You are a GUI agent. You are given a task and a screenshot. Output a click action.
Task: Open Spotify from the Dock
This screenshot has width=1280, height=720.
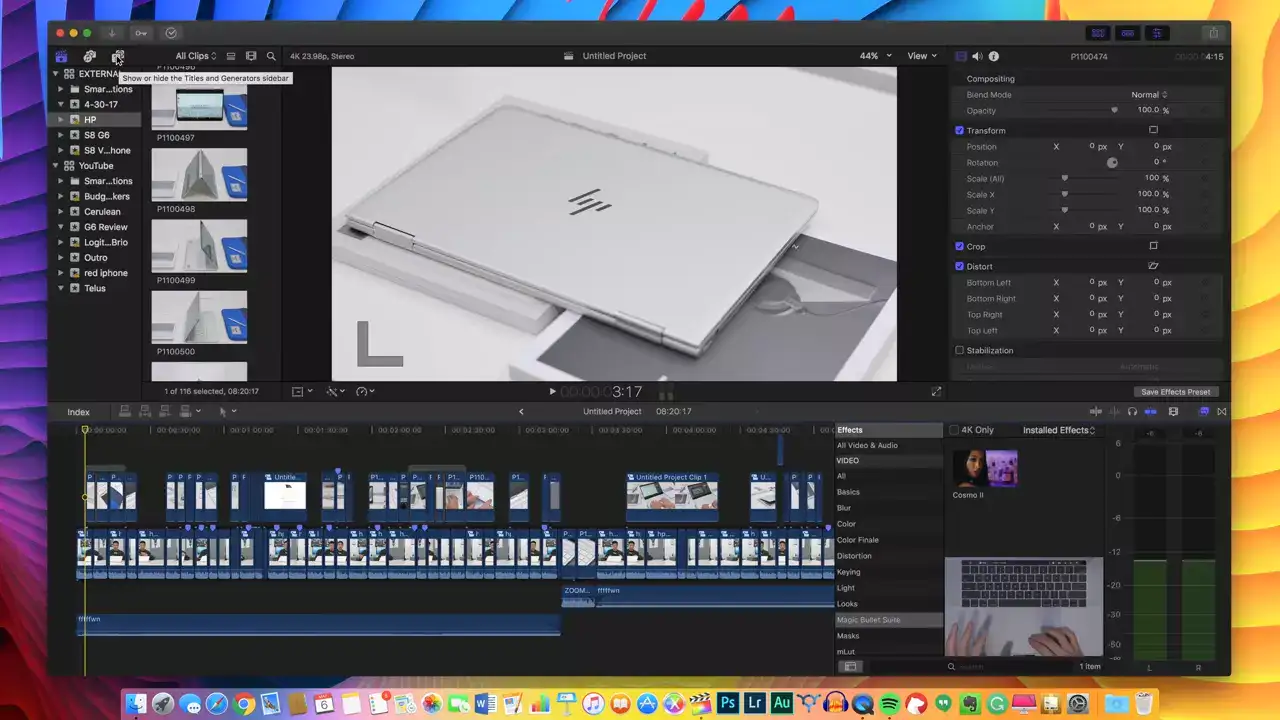889,704
